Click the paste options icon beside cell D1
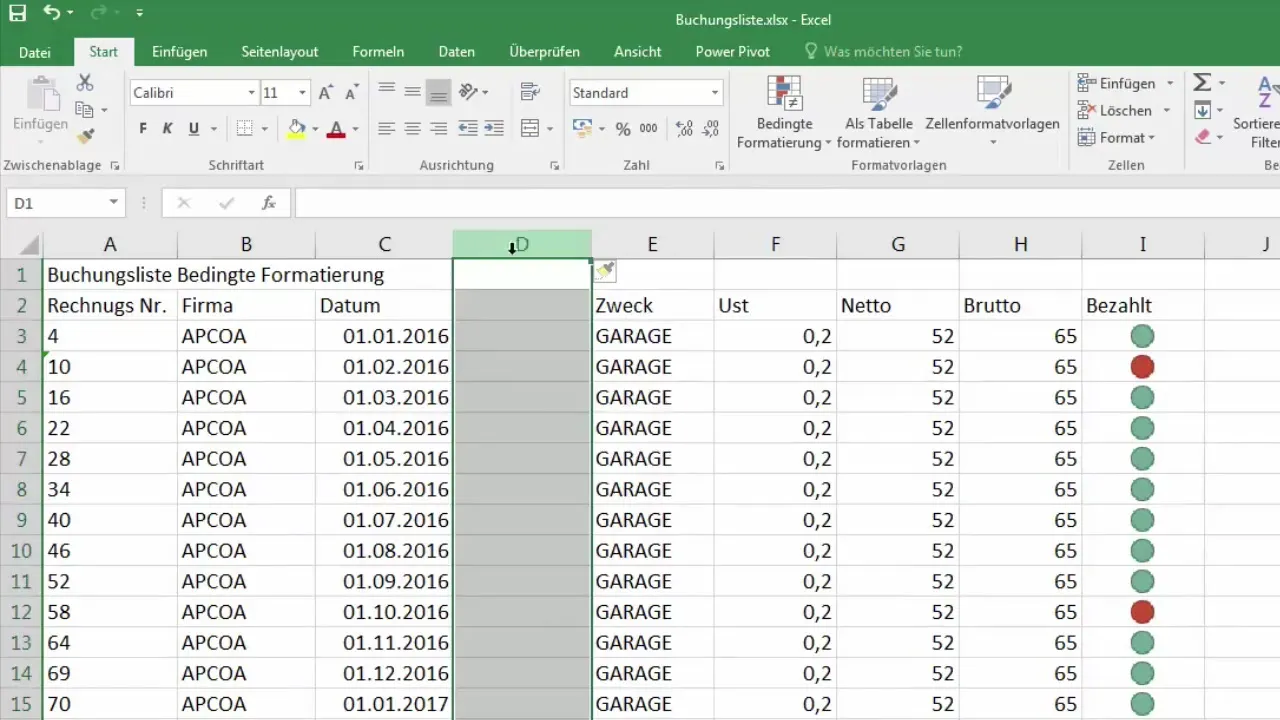 (604, 271)
